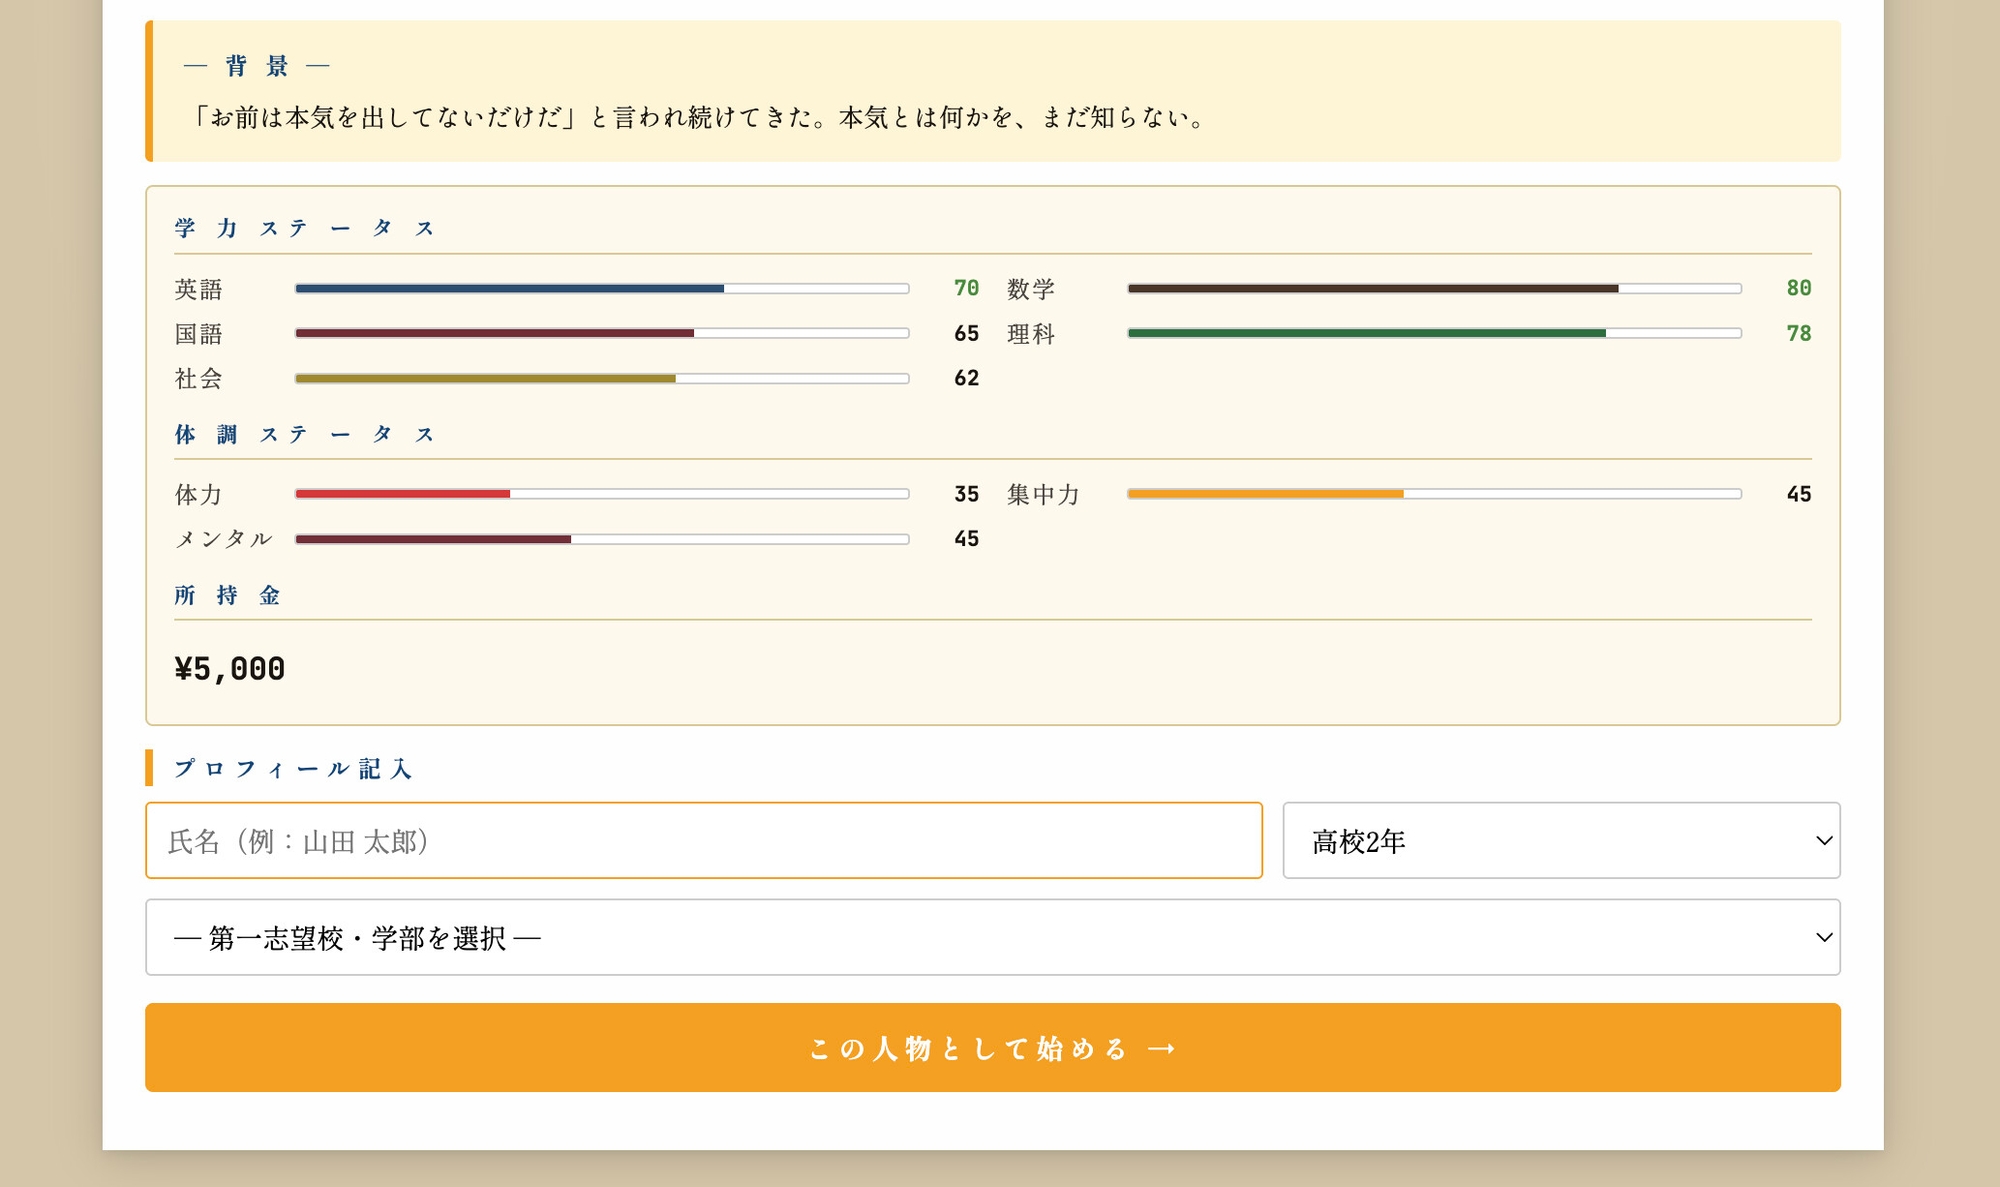Select the 学力ステータス section header
This screenshot has width=2000, height=1187.
tap(302, 227)
